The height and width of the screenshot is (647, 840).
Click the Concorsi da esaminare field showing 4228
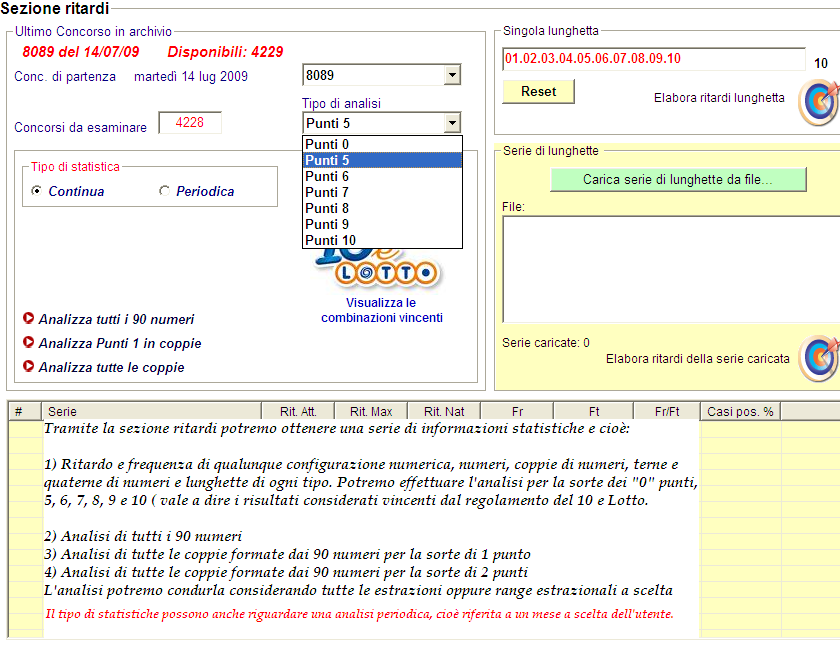click(190, 123)
